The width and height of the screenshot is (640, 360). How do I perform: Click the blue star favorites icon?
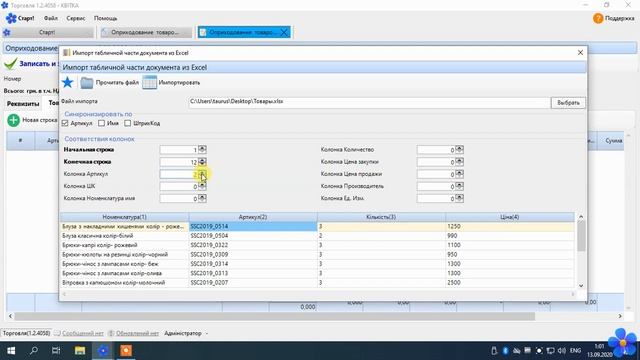(67, 82)
